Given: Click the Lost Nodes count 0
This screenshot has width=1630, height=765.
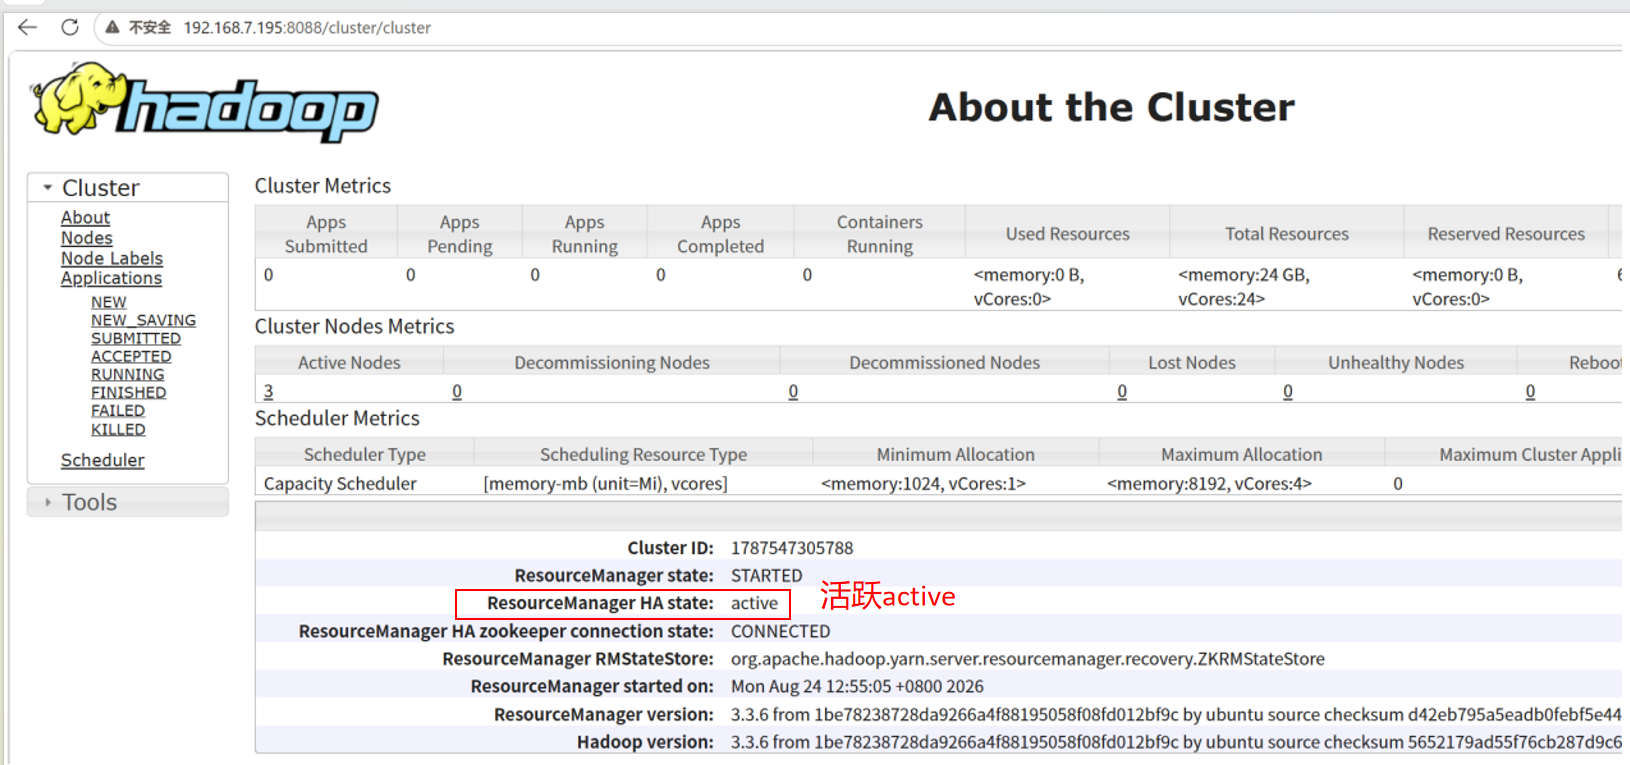Looking at the screenshot, I should [1122, 391].
